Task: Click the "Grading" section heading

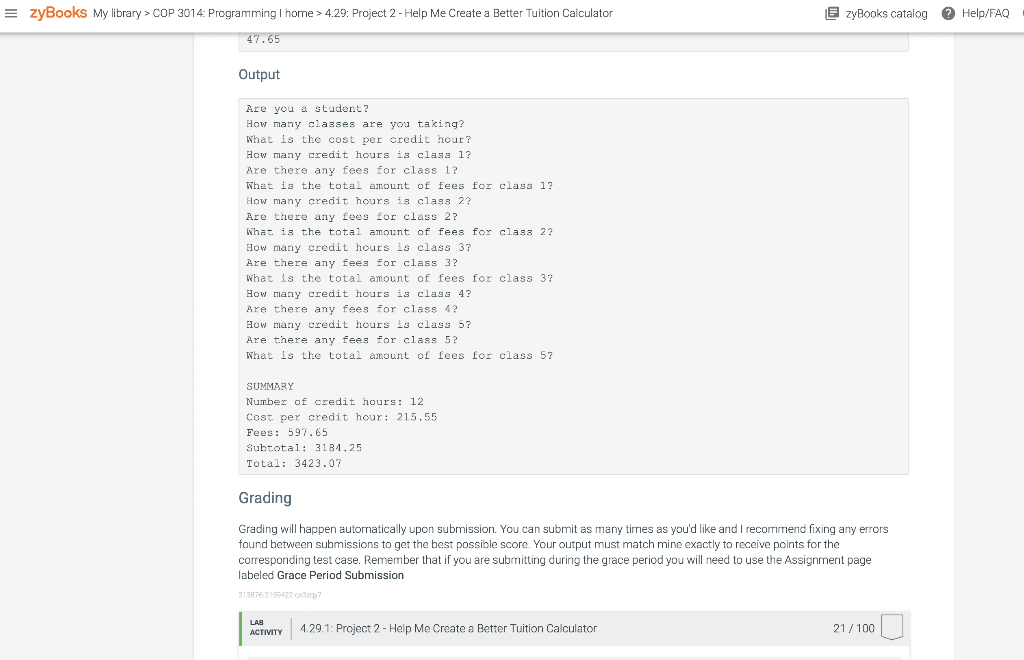Action: pos(264,497)
